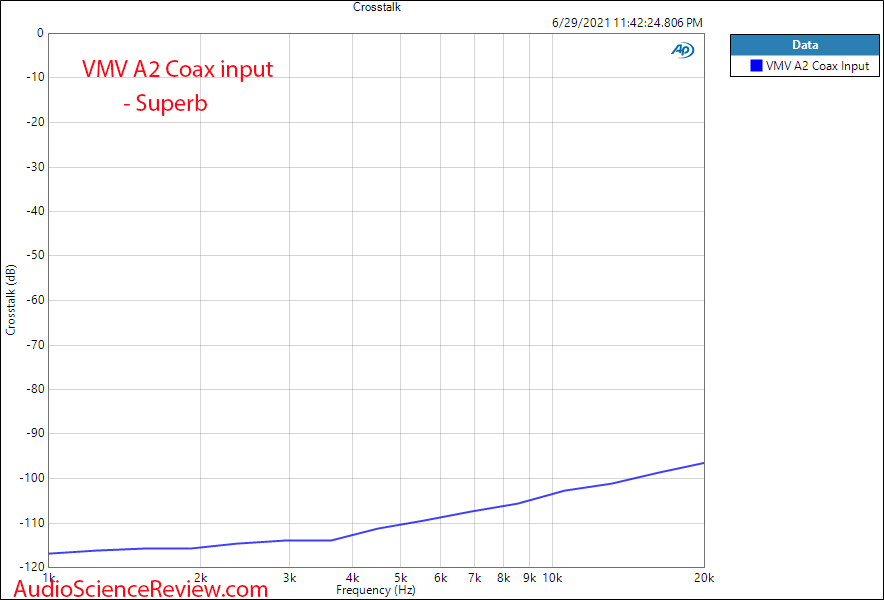
Task: Click the timestamp '6/29/2021 11:42:24.806 PM'
Action: pyautogui.click(x=627, y=23)
